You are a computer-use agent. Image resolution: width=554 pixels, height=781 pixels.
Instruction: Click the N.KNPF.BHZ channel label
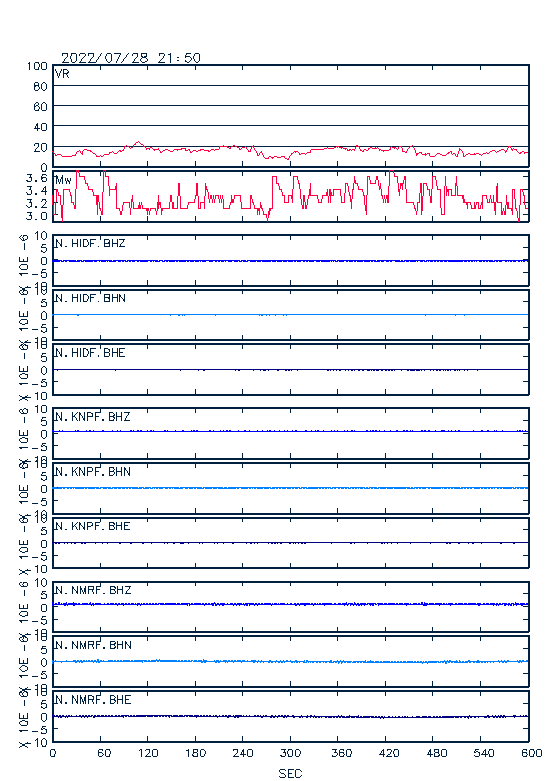pyautogui.click(x=93, y=417)
